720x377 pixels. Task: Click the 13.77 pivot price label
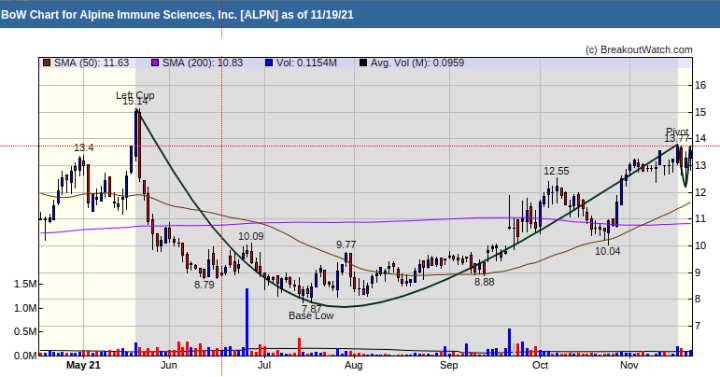pos(677,139)
